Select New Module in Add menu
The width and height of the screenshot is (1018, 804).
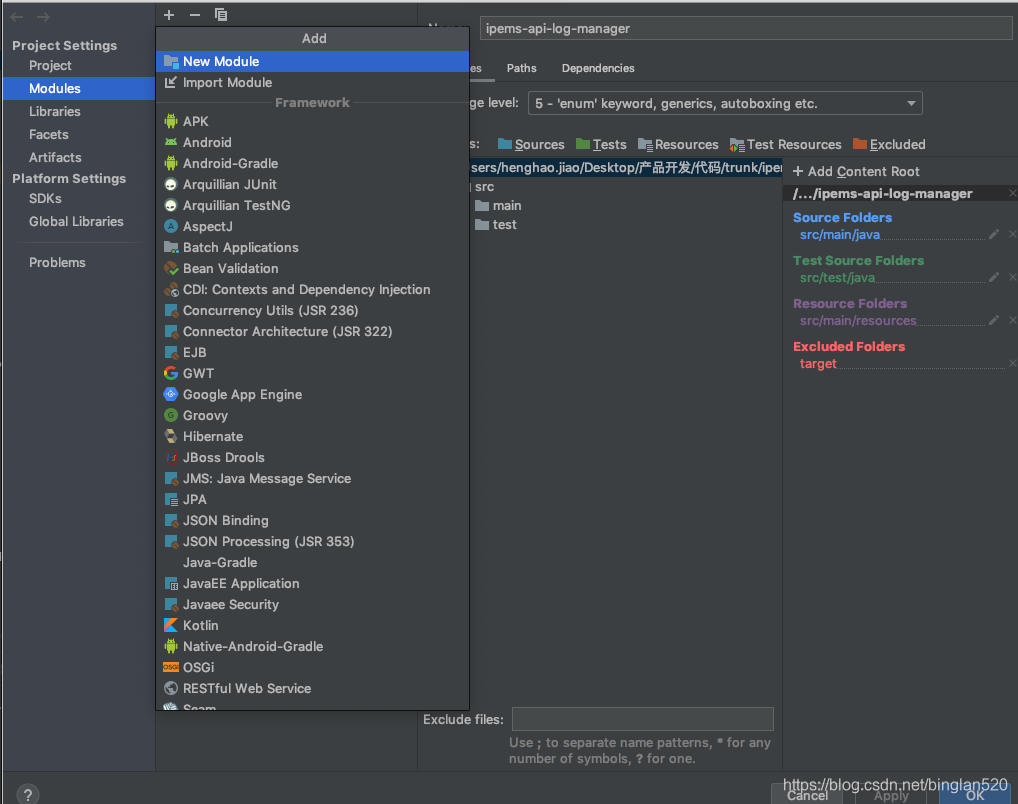click(x=312, y=62)
